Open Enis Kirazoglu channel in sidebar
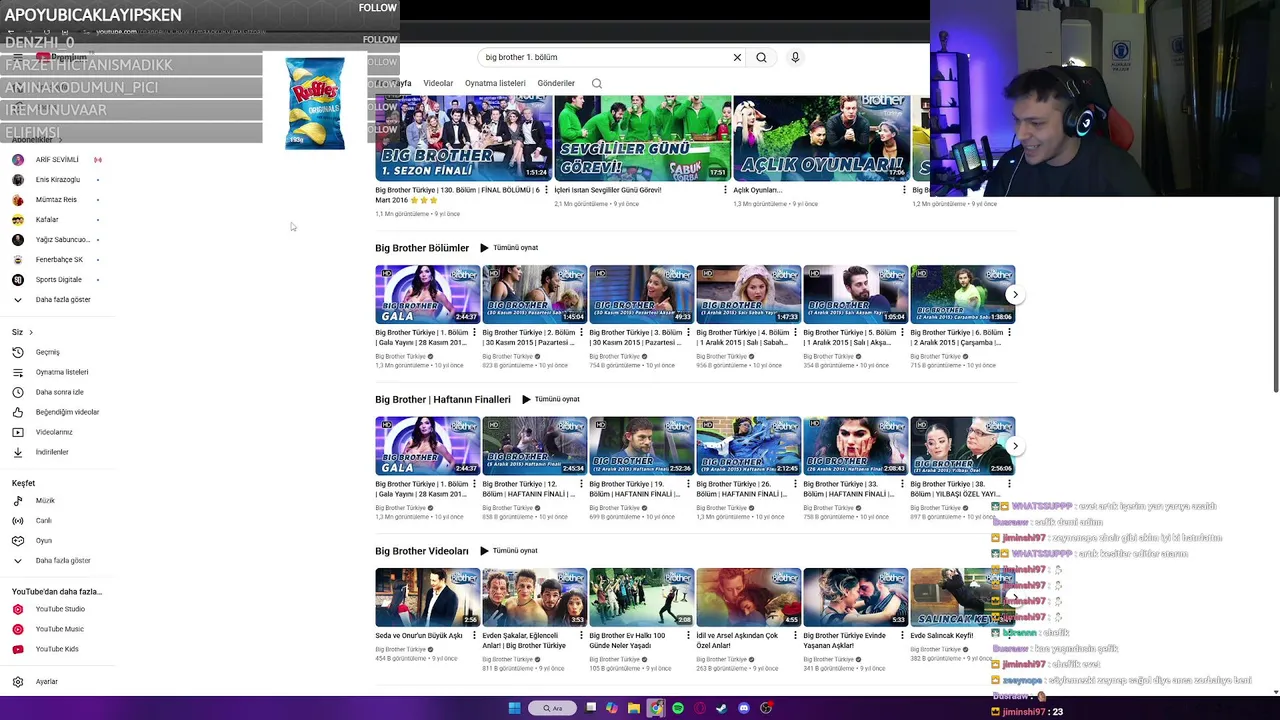 point(57,180)
